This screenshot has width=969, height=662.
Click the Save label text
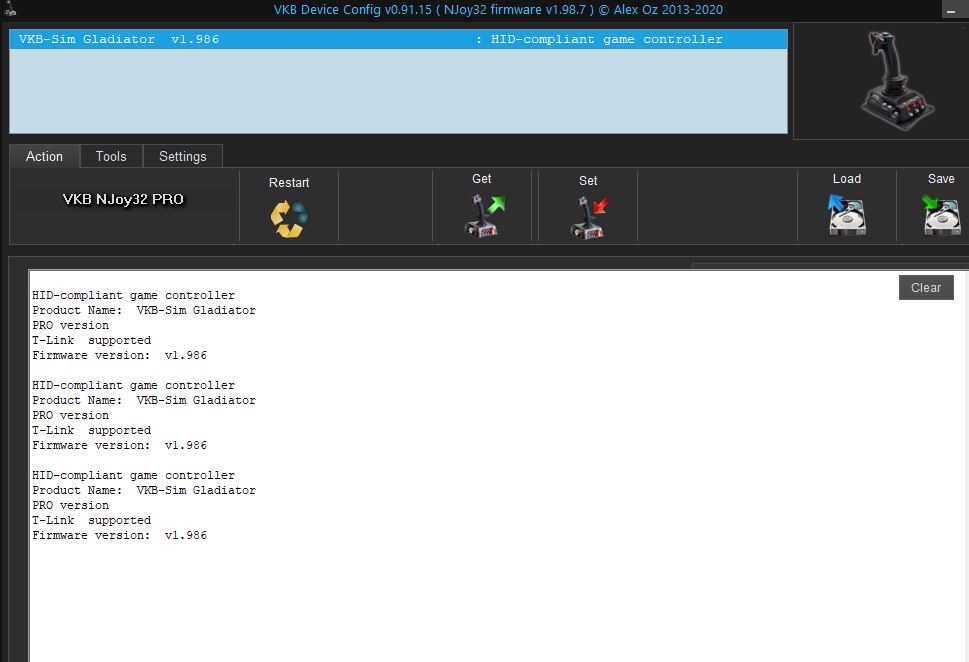[x=941, y=179]
